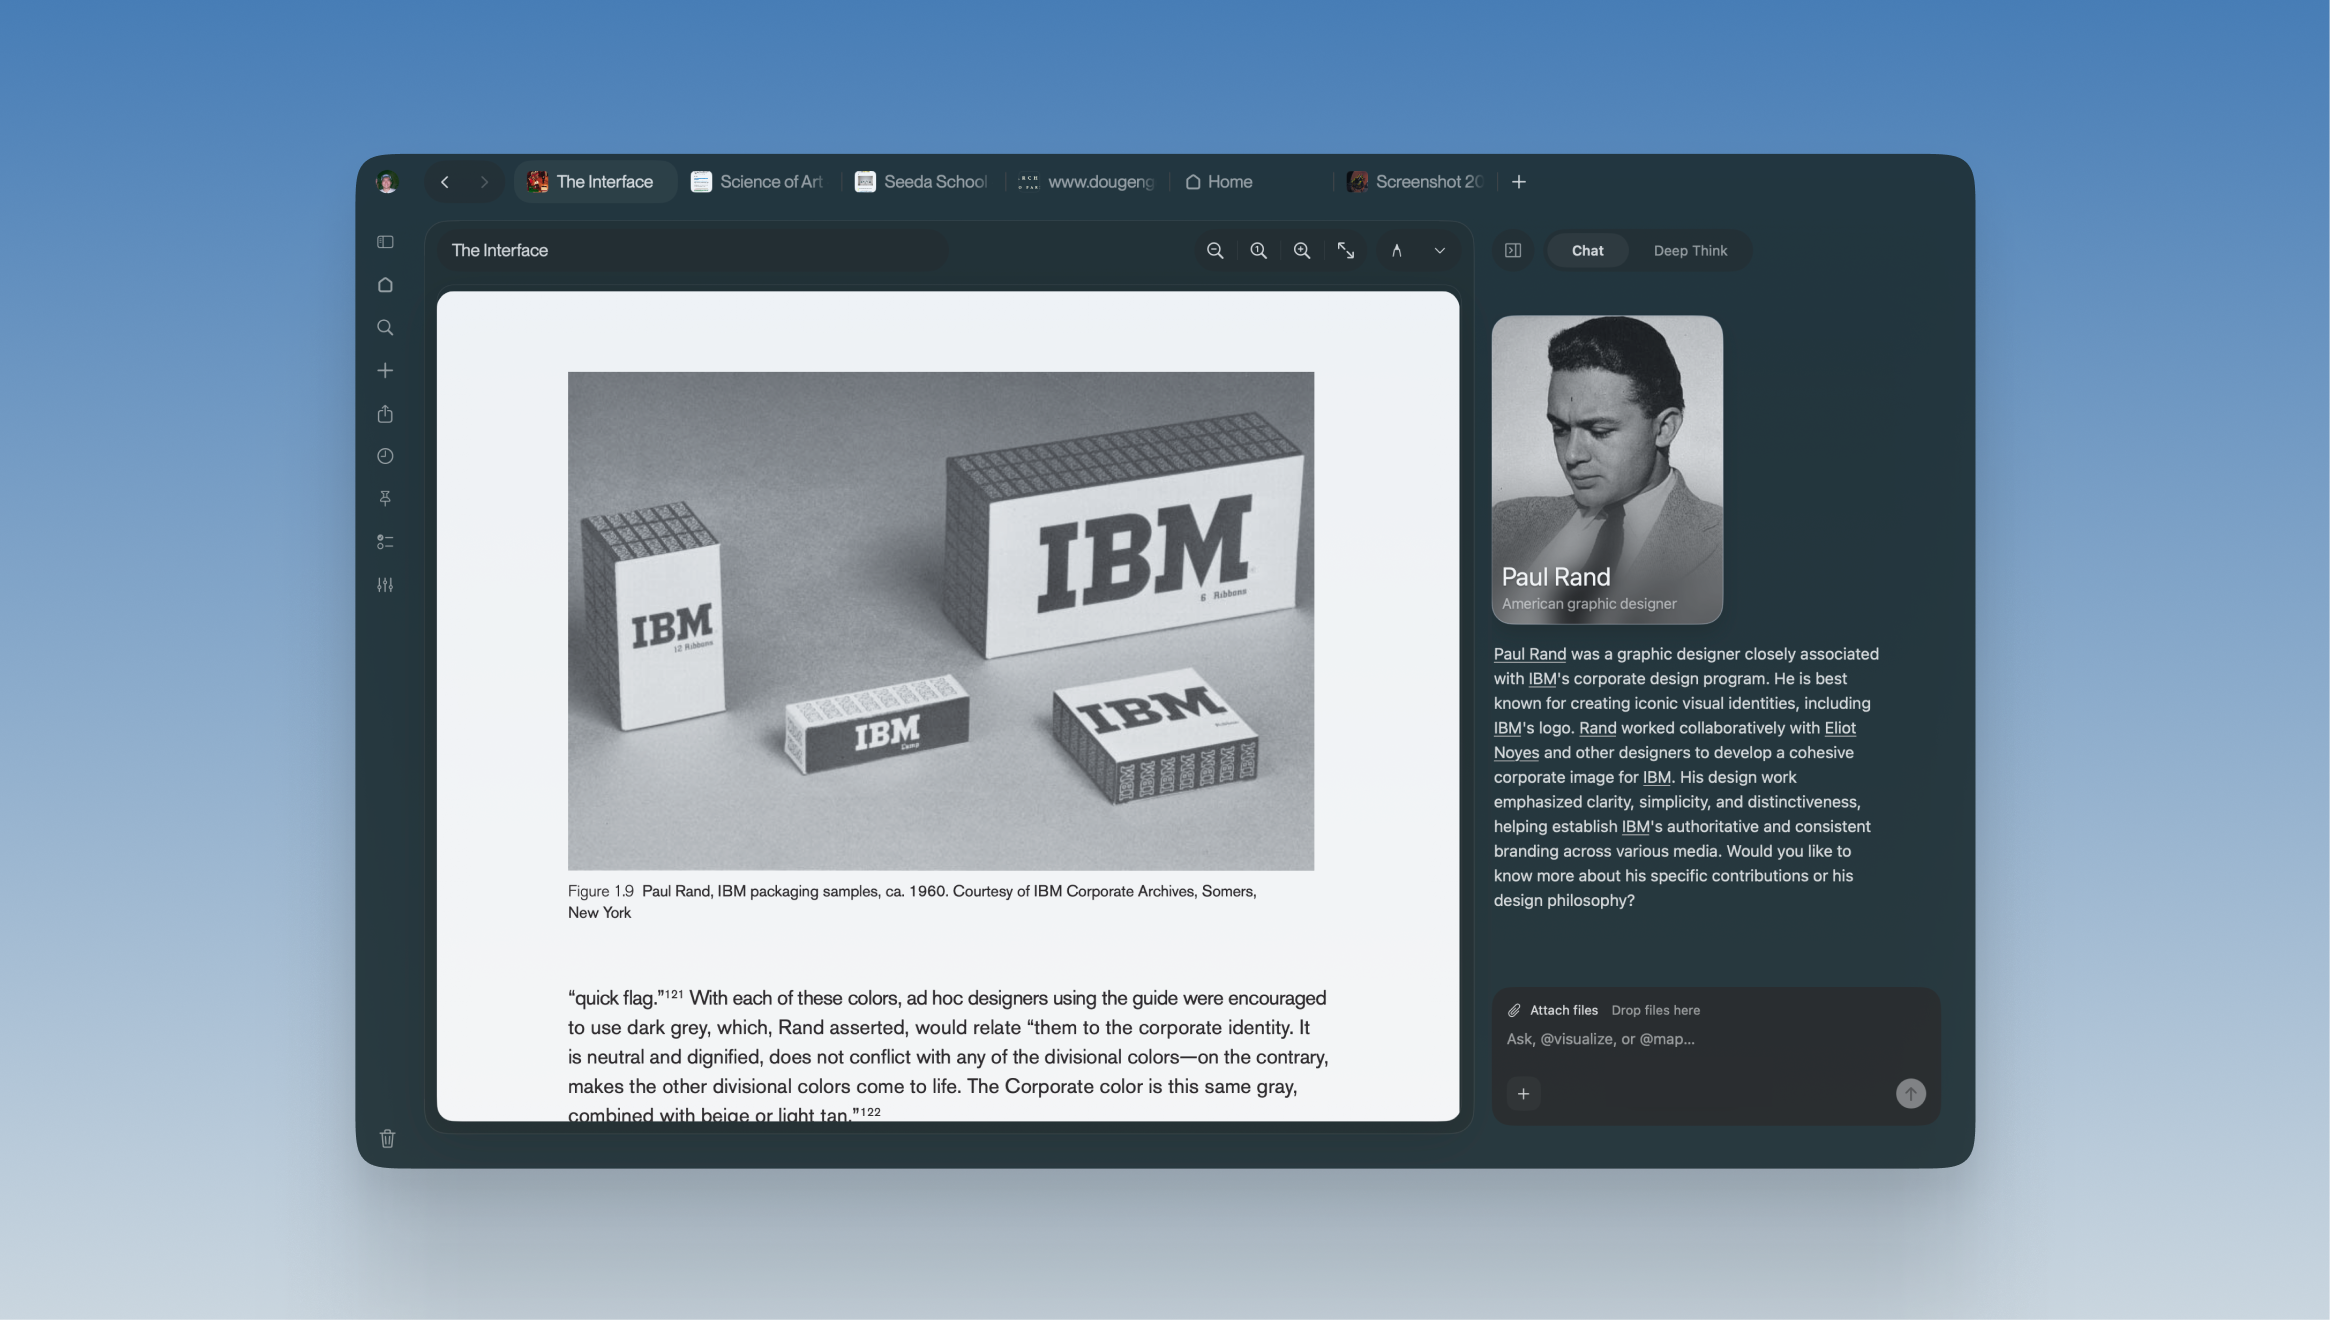Open the user profile avatar

(387, 182)
